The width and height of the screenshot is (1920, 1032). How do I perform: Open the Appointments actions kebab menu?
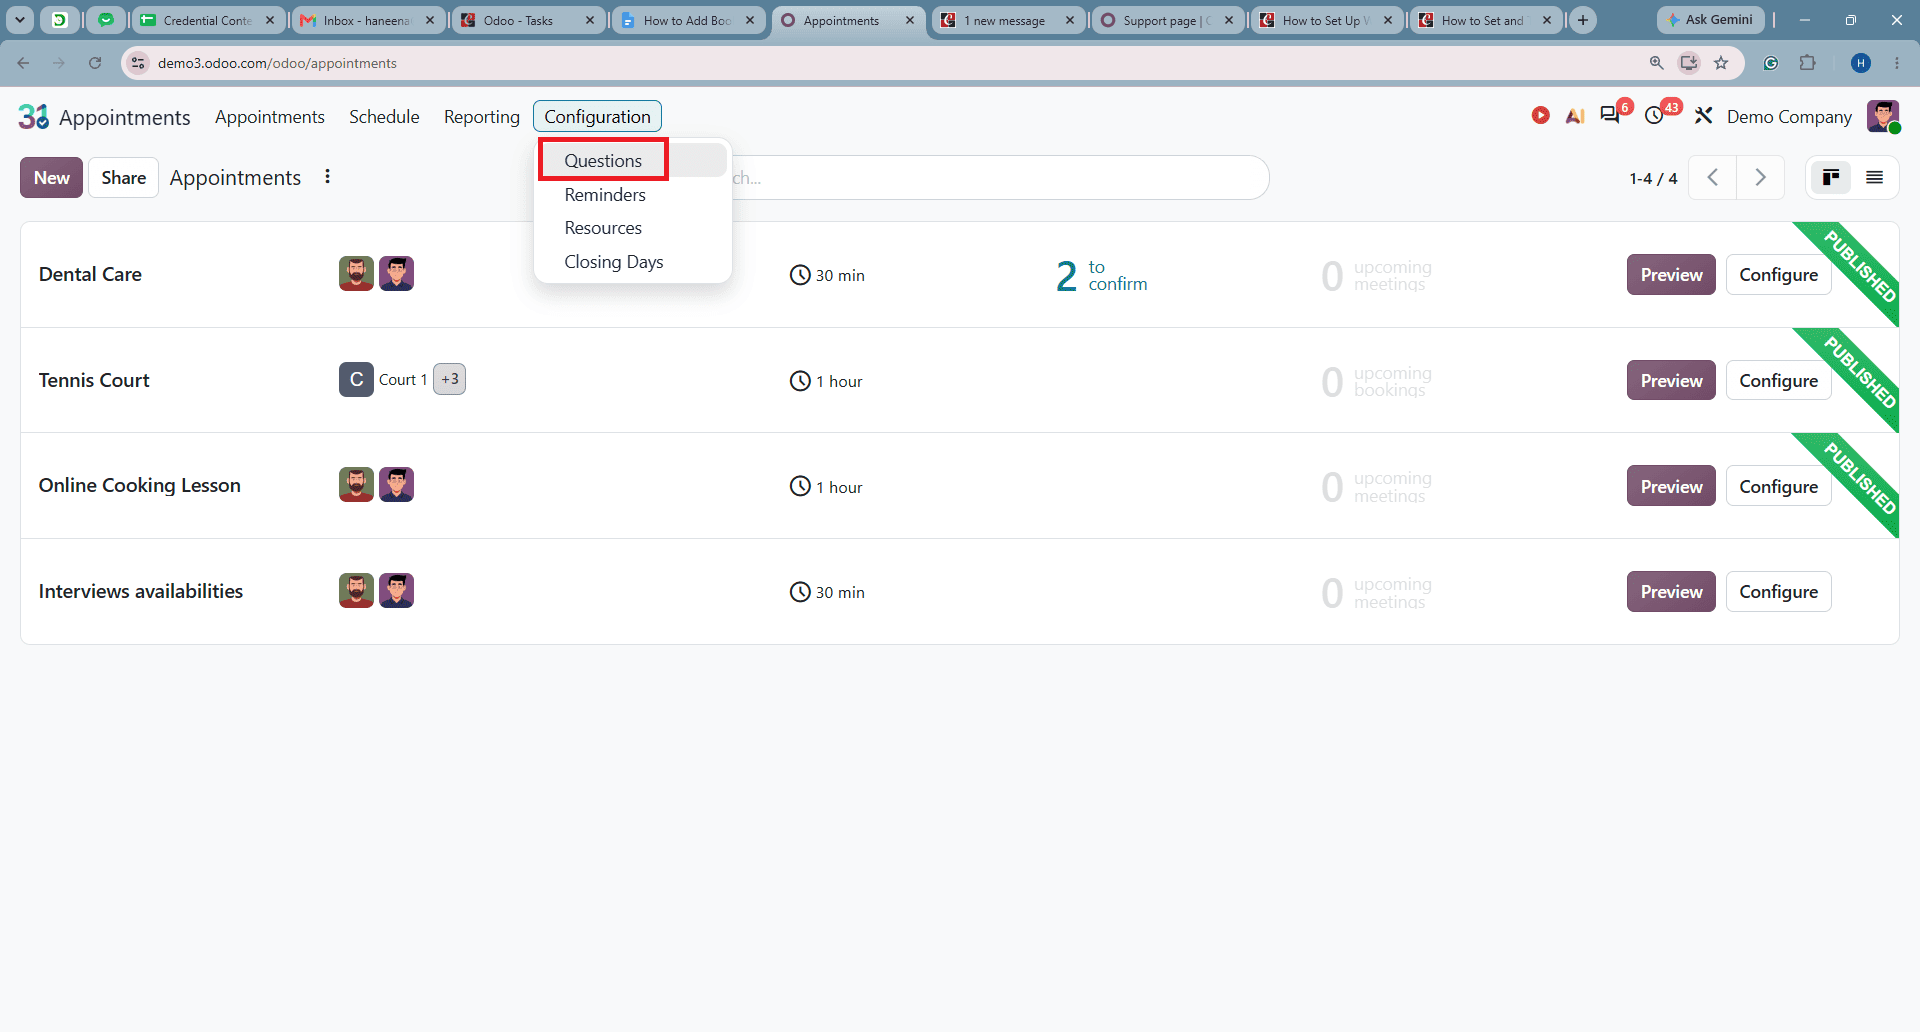(327, 177)
